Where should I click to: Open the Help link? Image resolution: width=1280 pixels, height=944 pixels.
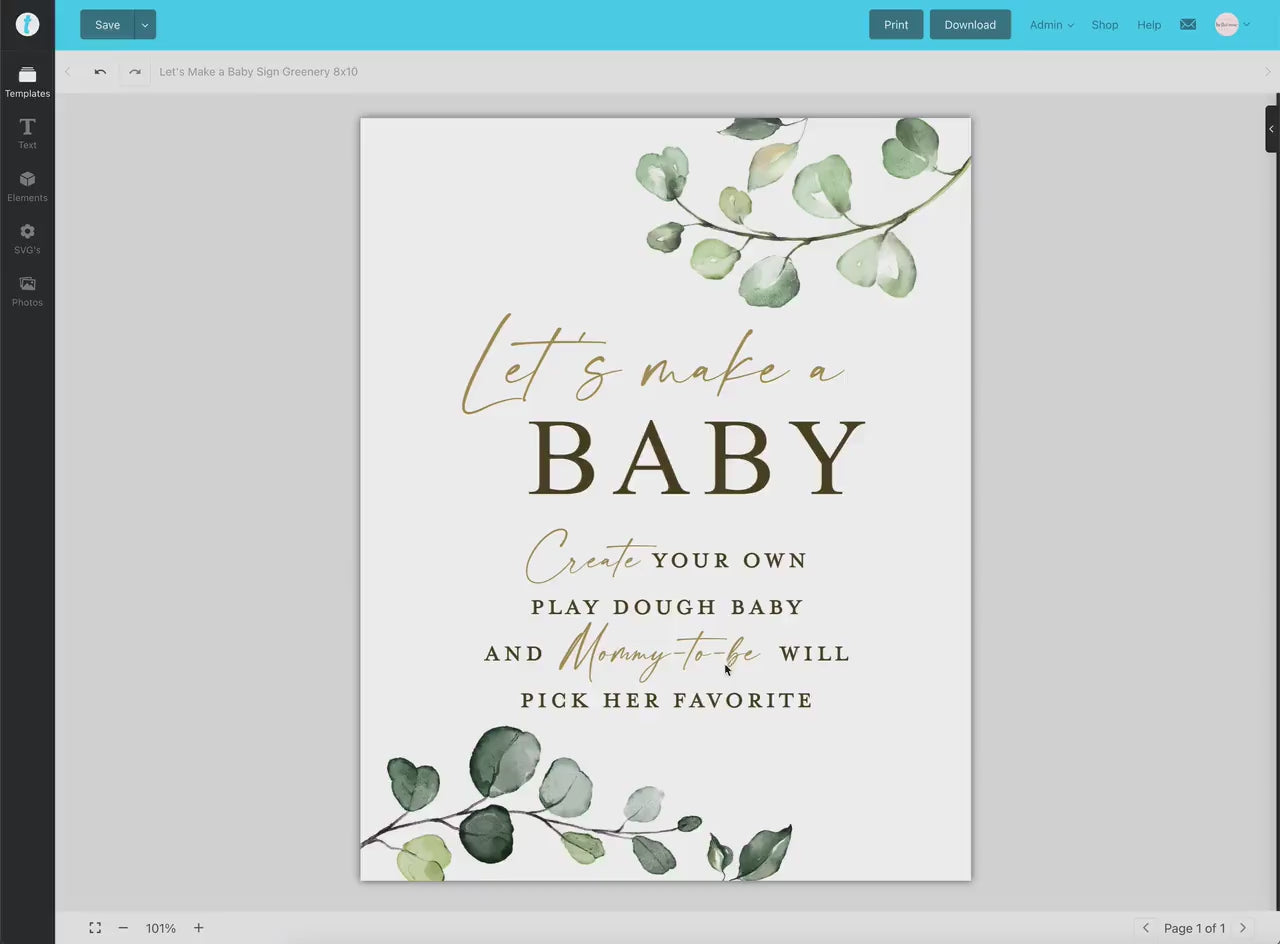(1149, 25)
